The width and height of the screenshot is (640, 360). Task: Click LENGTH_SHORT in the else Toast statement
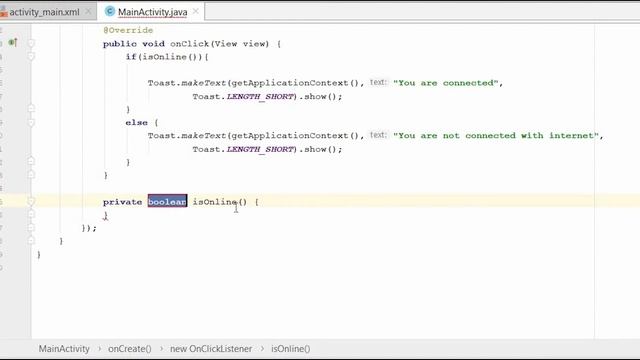click(x=260, y=149)
